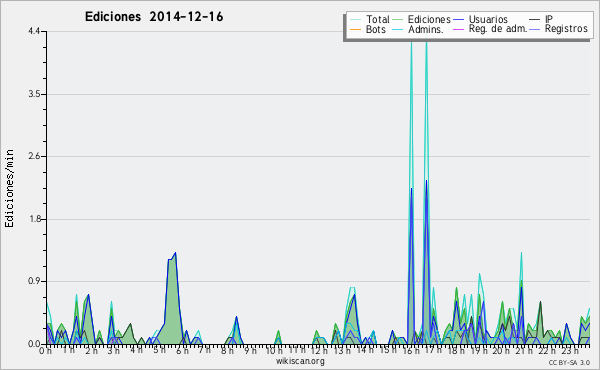Click the "Bots" legend entry
The height and width of the screenshot is (370, 600).
(376, 29)
